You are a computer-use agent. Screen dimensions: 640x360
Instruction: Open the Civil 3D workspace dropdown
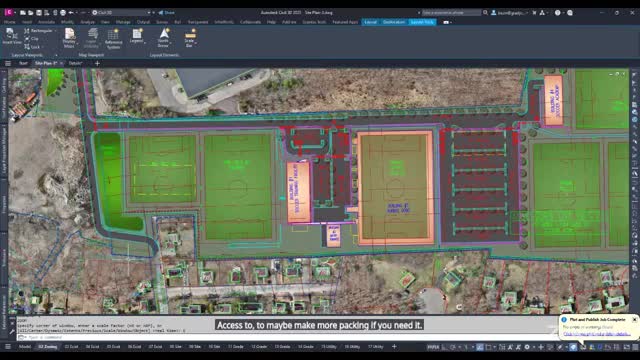(121, 13)
